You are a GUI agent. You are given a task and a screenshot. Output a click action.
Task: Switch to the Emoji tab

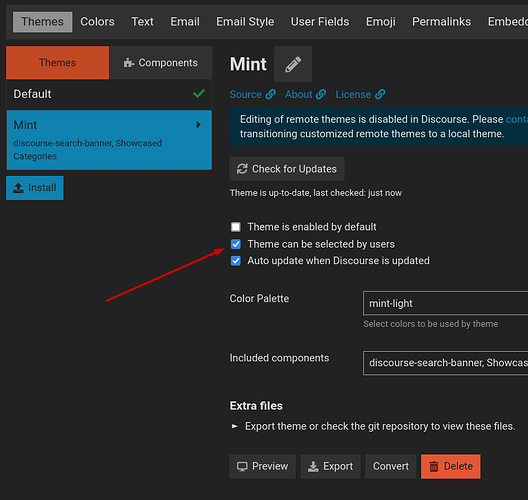[381, 22]
